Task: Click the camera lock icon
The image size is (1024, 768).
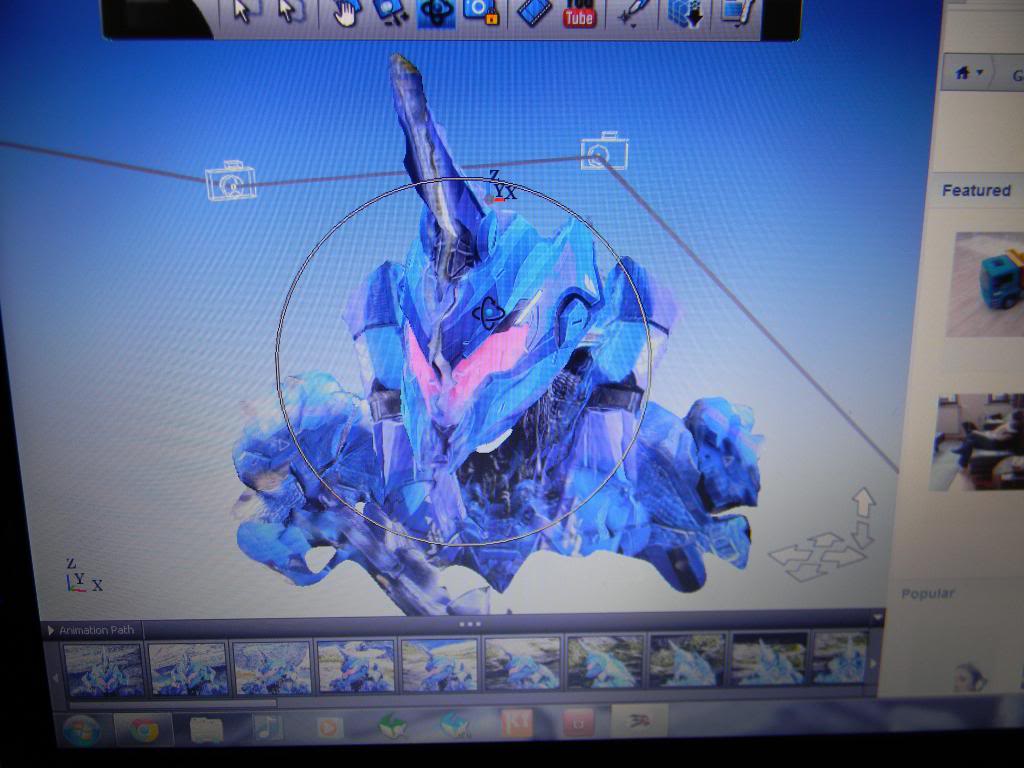Action: 481,12
